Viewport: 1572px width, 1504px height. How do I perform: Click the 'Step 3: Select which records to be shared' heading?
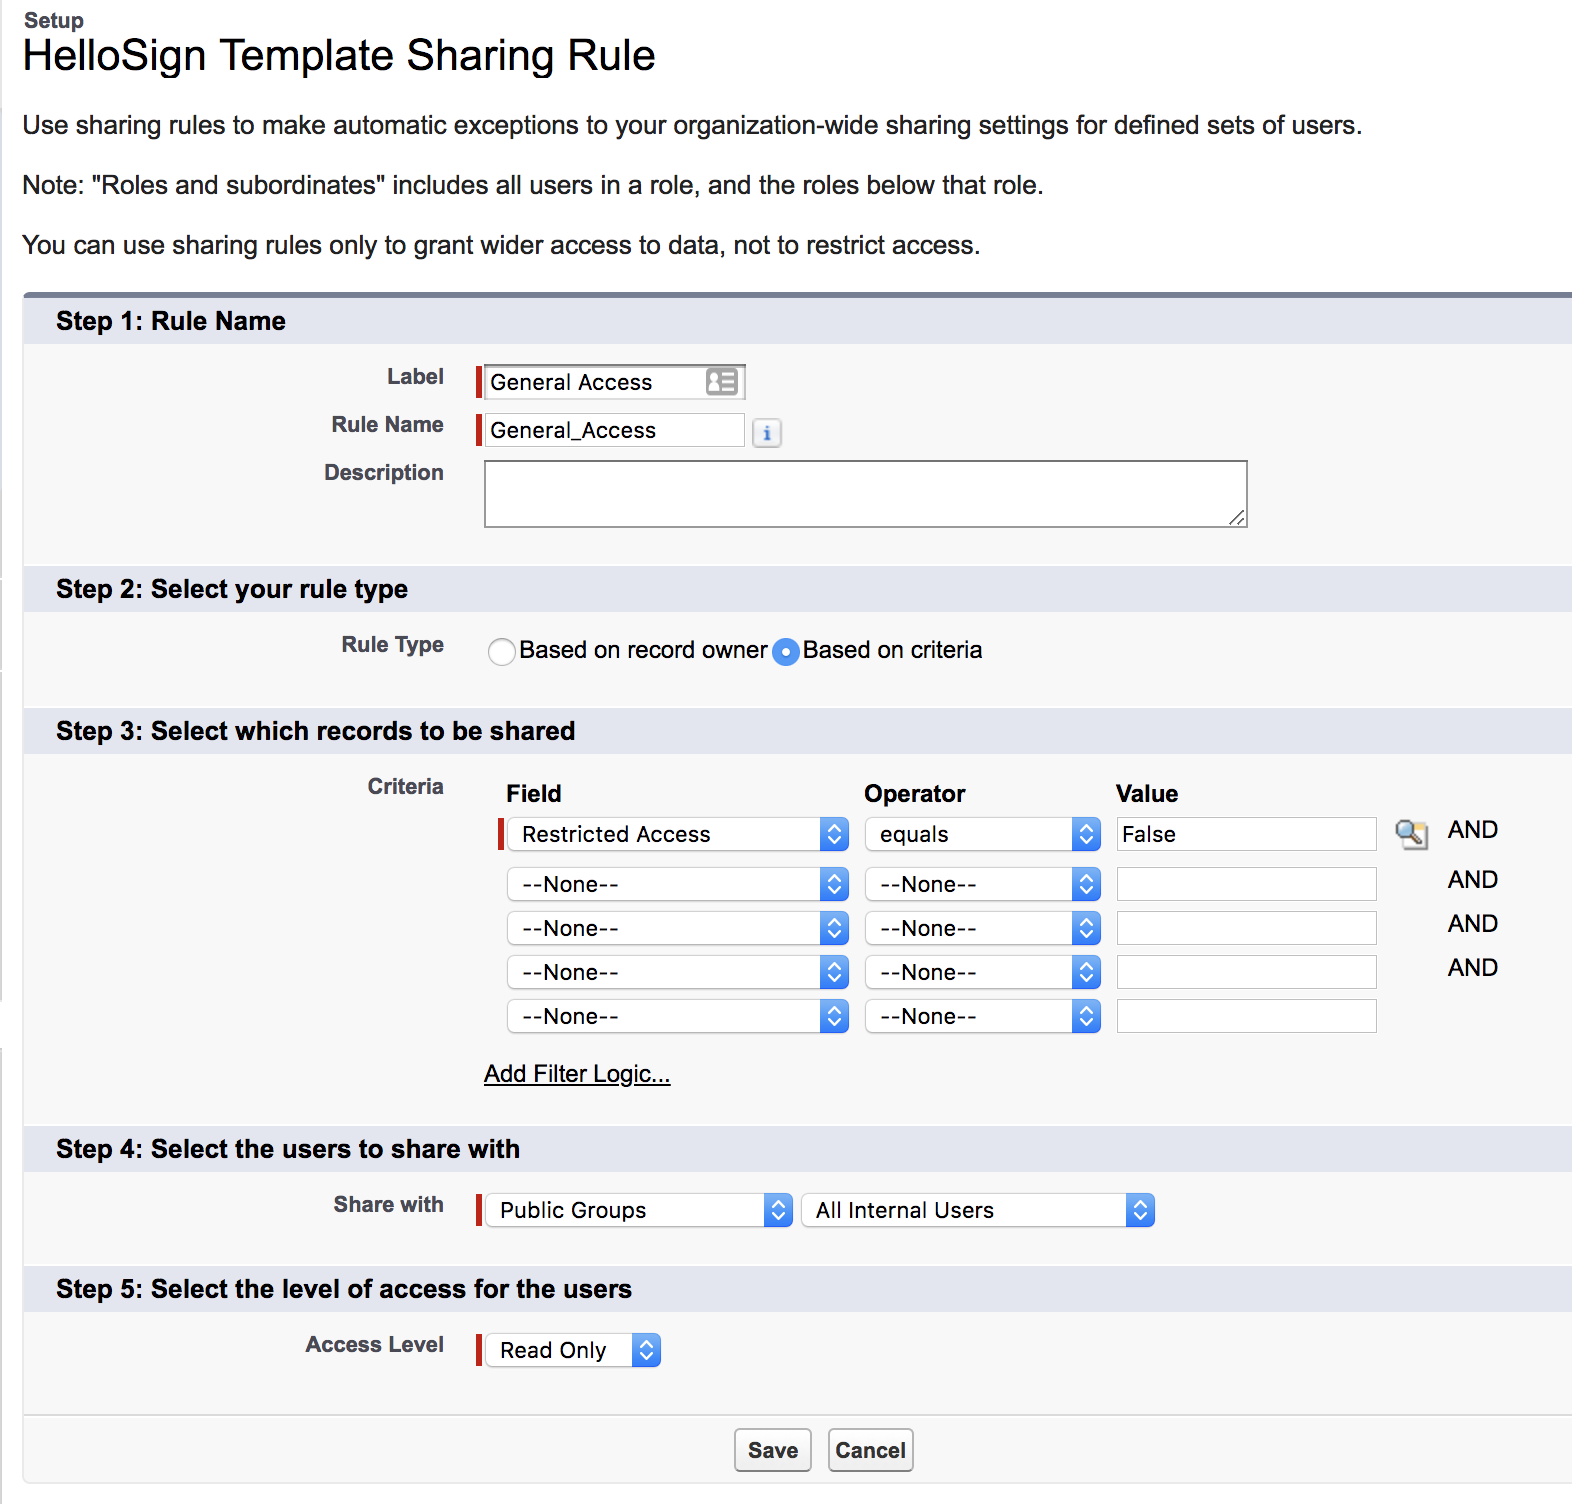click(316, 731)
